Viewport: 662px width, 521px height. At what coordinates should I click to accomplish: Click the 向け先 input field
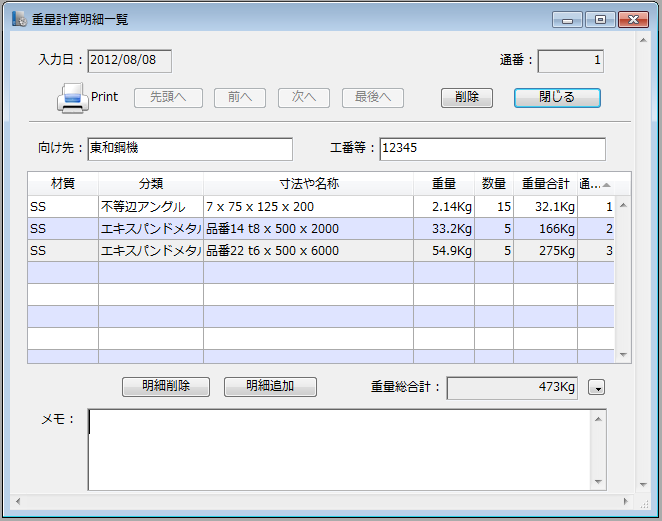(x=189, y=148)
